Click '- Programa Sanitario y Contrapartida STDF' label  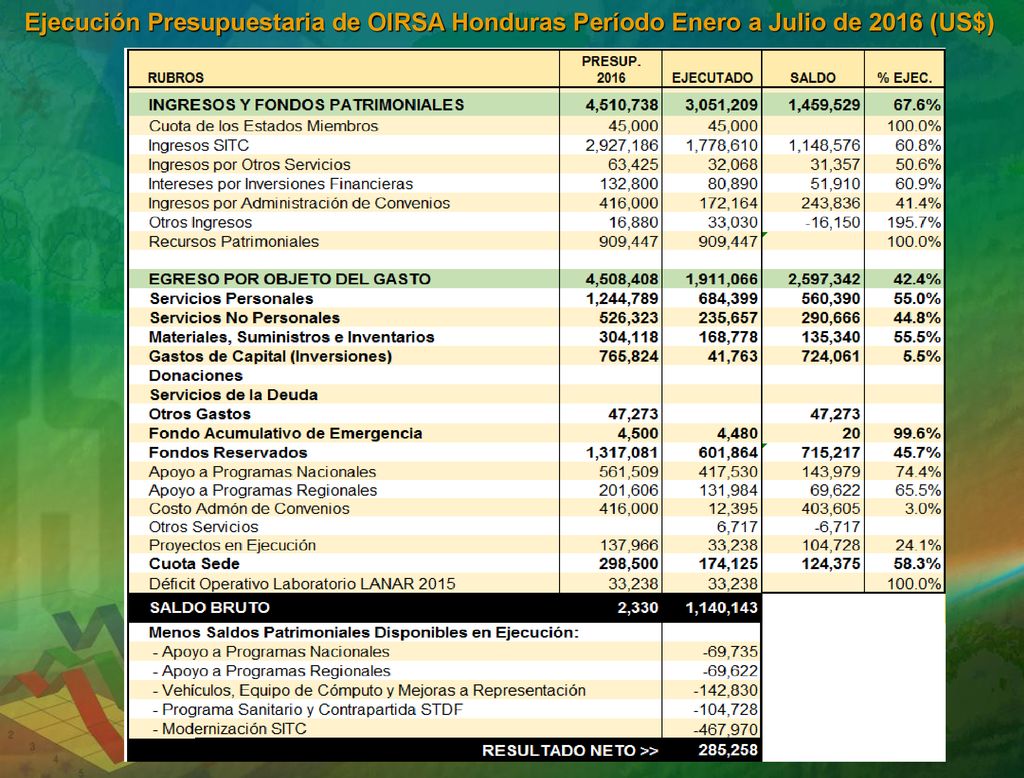point(307,709)
